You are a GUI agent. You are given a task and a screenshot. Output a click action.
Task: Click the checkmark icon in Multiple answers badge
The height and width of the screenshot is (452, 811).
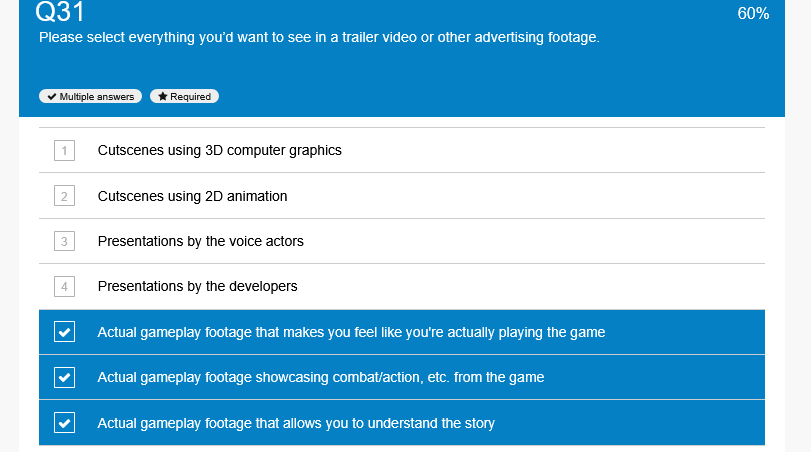tap(52, 97)
